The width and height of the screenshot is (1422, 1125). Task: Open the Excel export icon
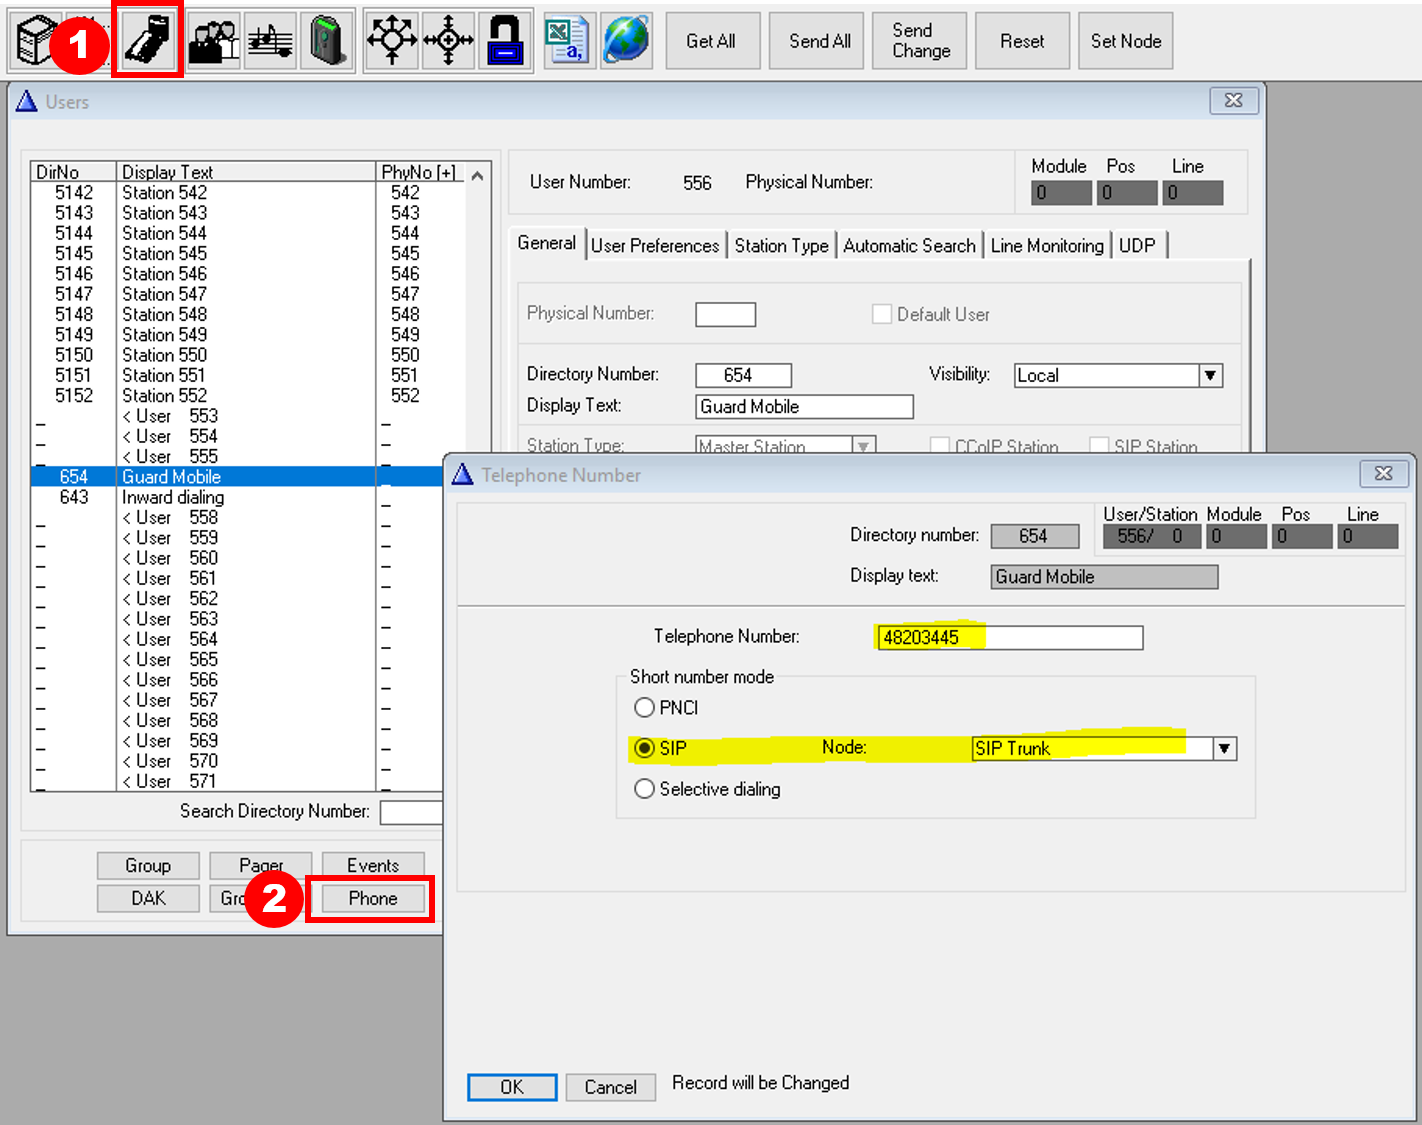coord(567,41)
